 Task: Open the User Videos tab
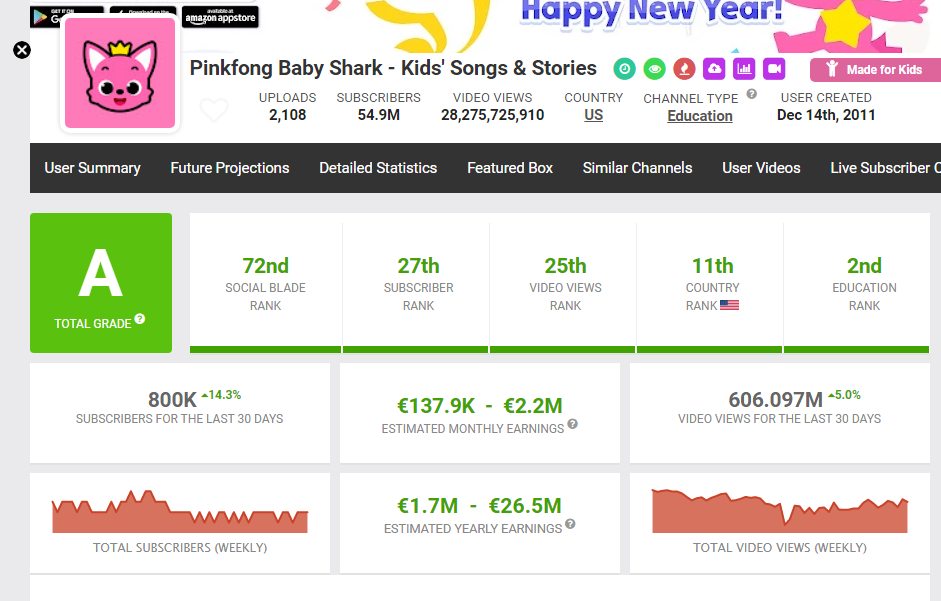(761, 168)
